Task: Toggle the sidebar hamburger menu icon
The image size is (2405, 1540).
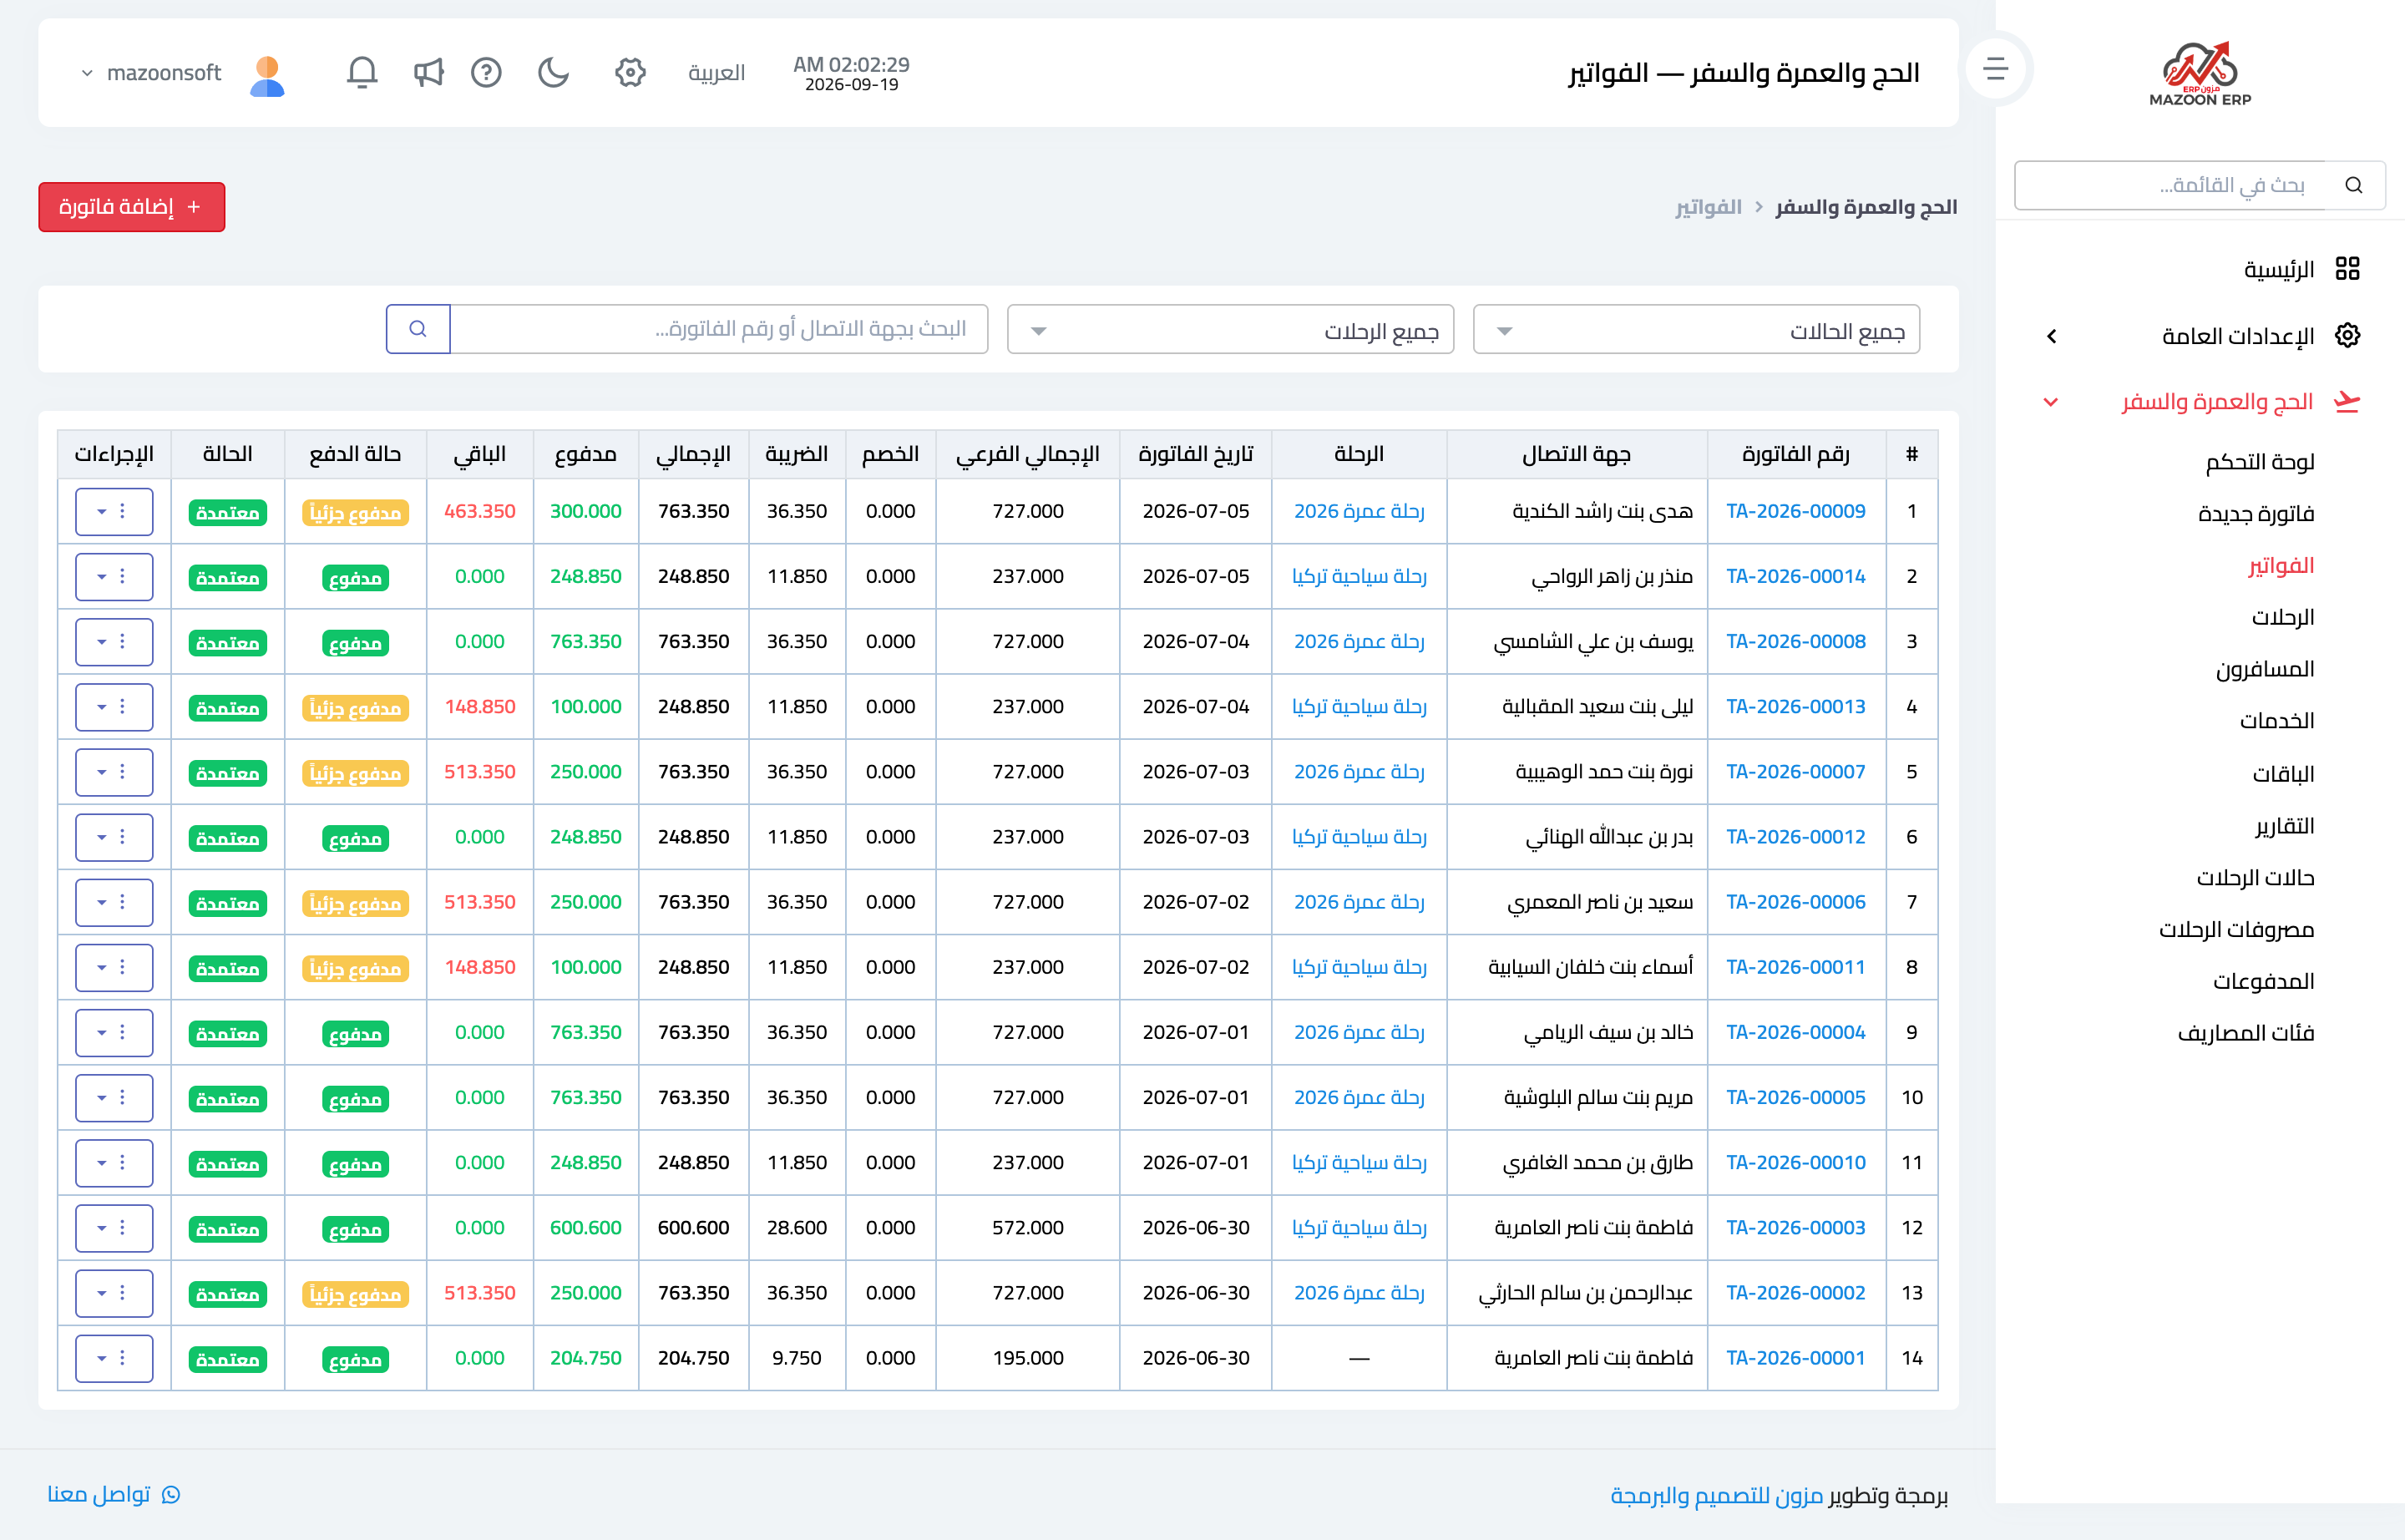Action: 1996,69
